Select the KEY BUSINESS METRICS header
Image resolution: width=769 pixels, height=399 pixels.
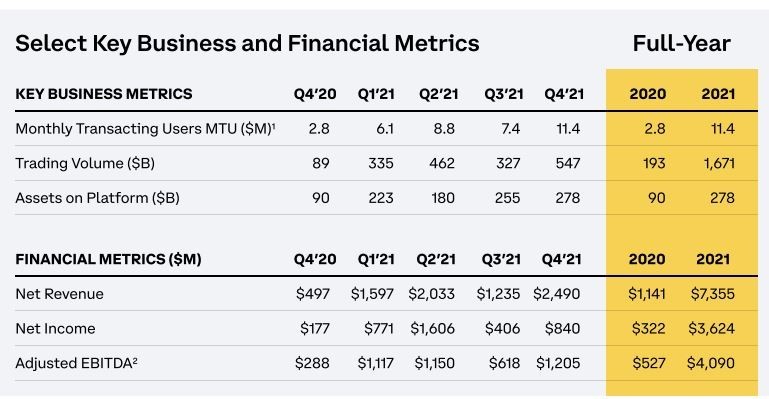pos(103,94)
